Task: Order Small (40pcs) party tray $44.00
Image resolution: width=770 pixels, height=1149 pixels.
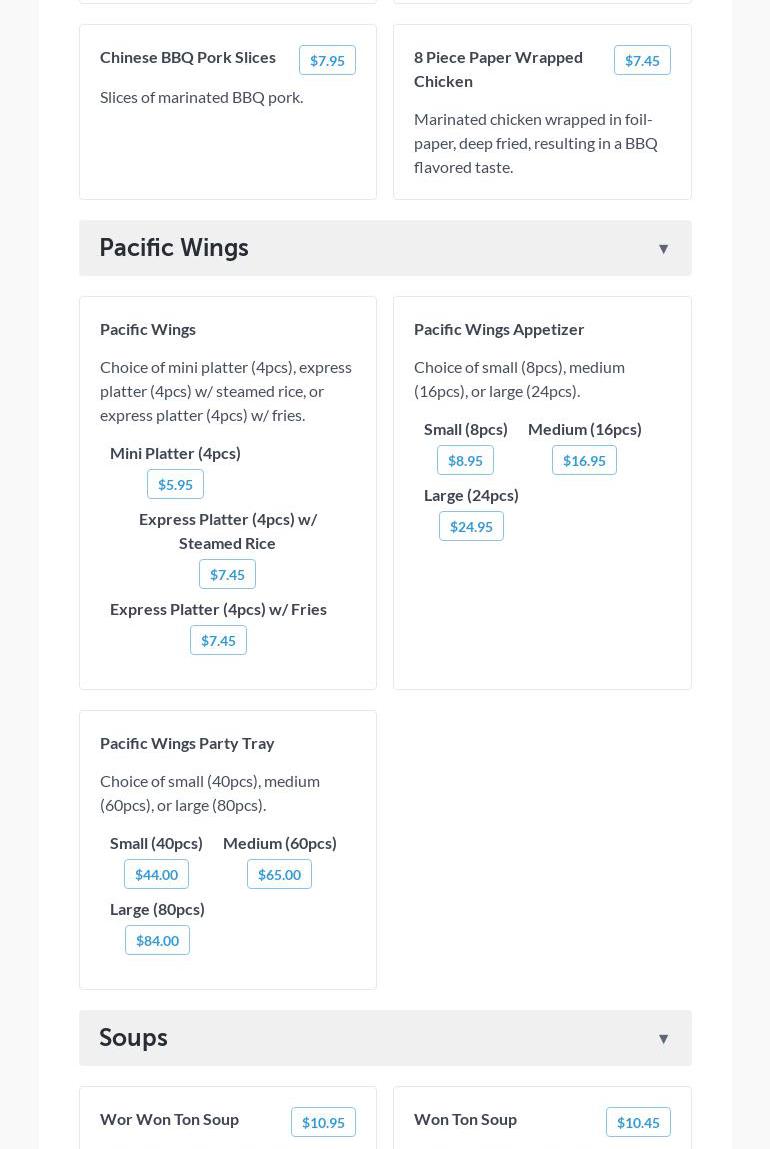Action: pyautogui.click(x=156, y=875)
